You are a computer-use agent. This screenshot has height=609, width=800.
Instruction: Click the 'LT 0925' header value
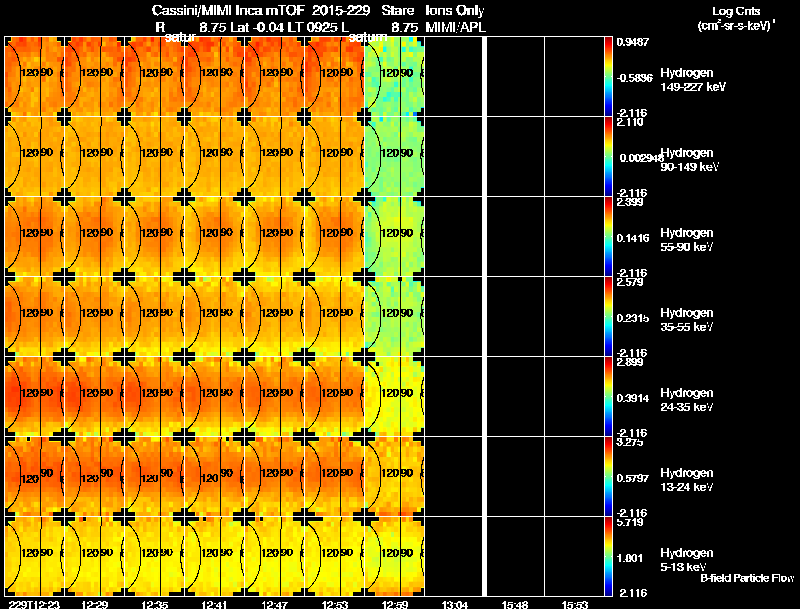(313, 27)
